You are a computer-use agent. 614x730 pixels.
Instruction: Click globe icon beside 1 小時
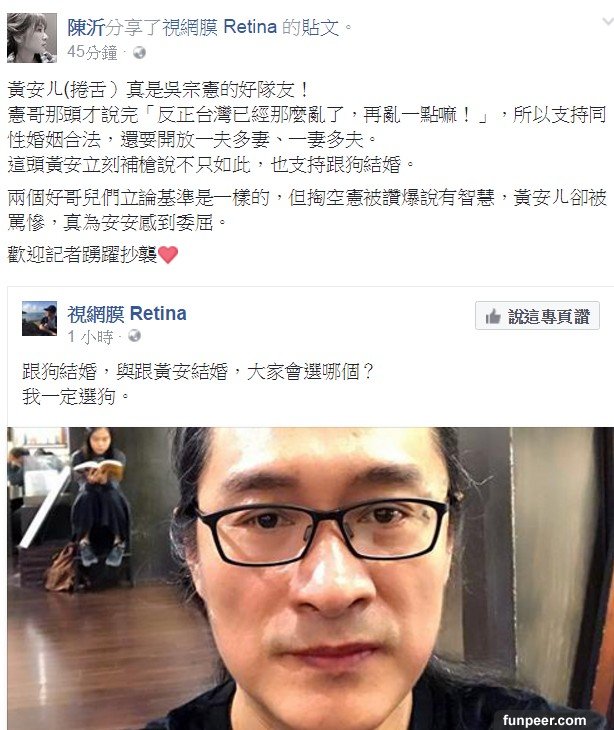tap(135, 336)
